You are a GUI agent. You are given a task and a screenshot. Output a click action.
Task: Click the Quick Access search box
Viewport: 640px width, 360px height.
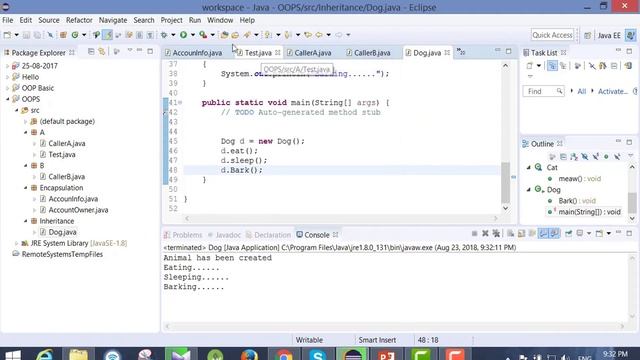coord(552,35)
